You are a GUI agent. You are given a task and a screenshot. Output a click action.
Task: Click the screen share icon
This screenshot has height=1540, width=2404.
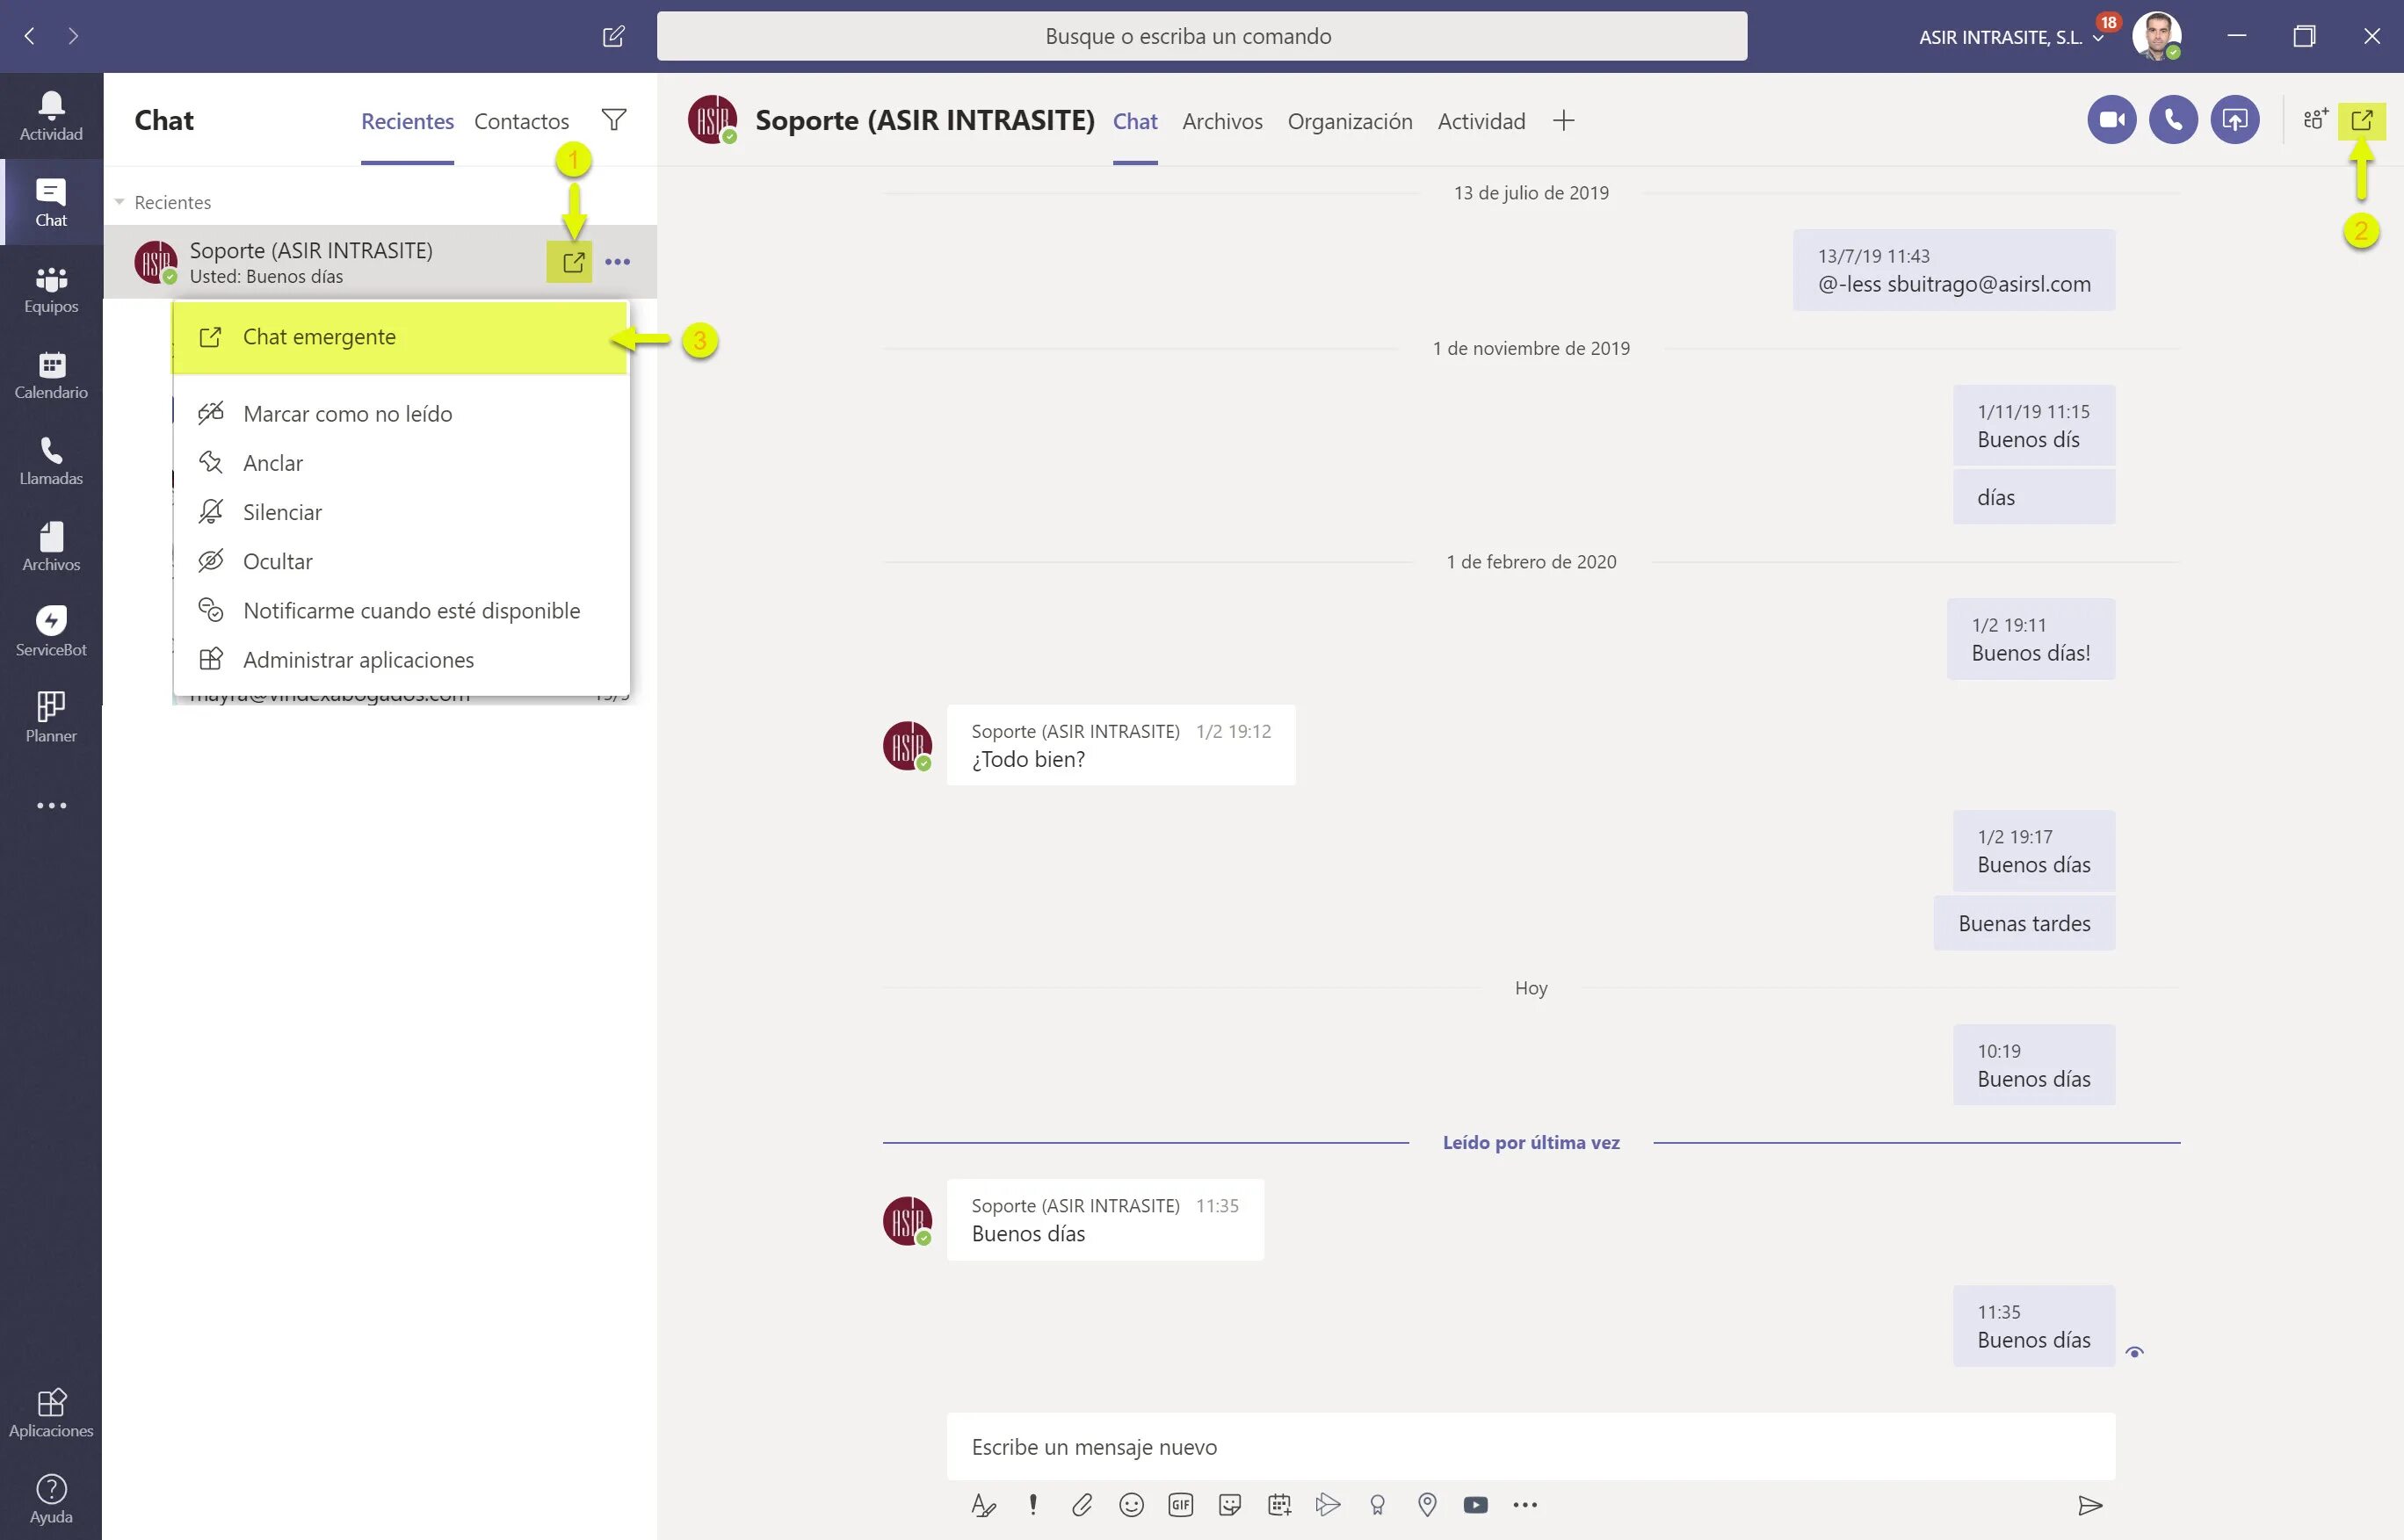click(2234, 120)
